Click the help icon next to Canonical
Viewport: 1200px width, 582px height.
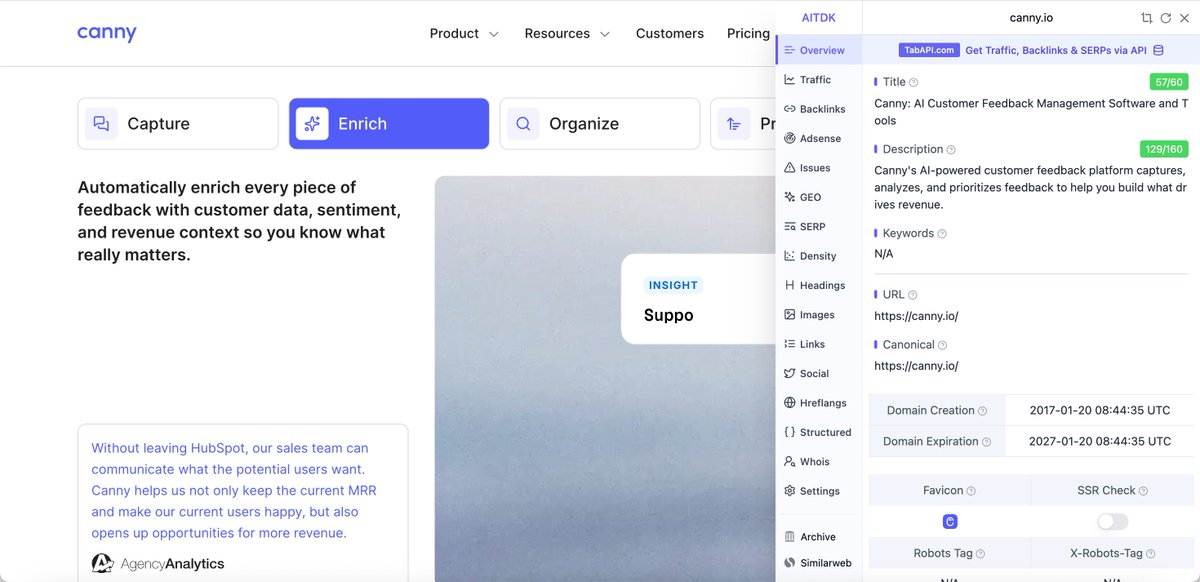click(x=942, y=345)
